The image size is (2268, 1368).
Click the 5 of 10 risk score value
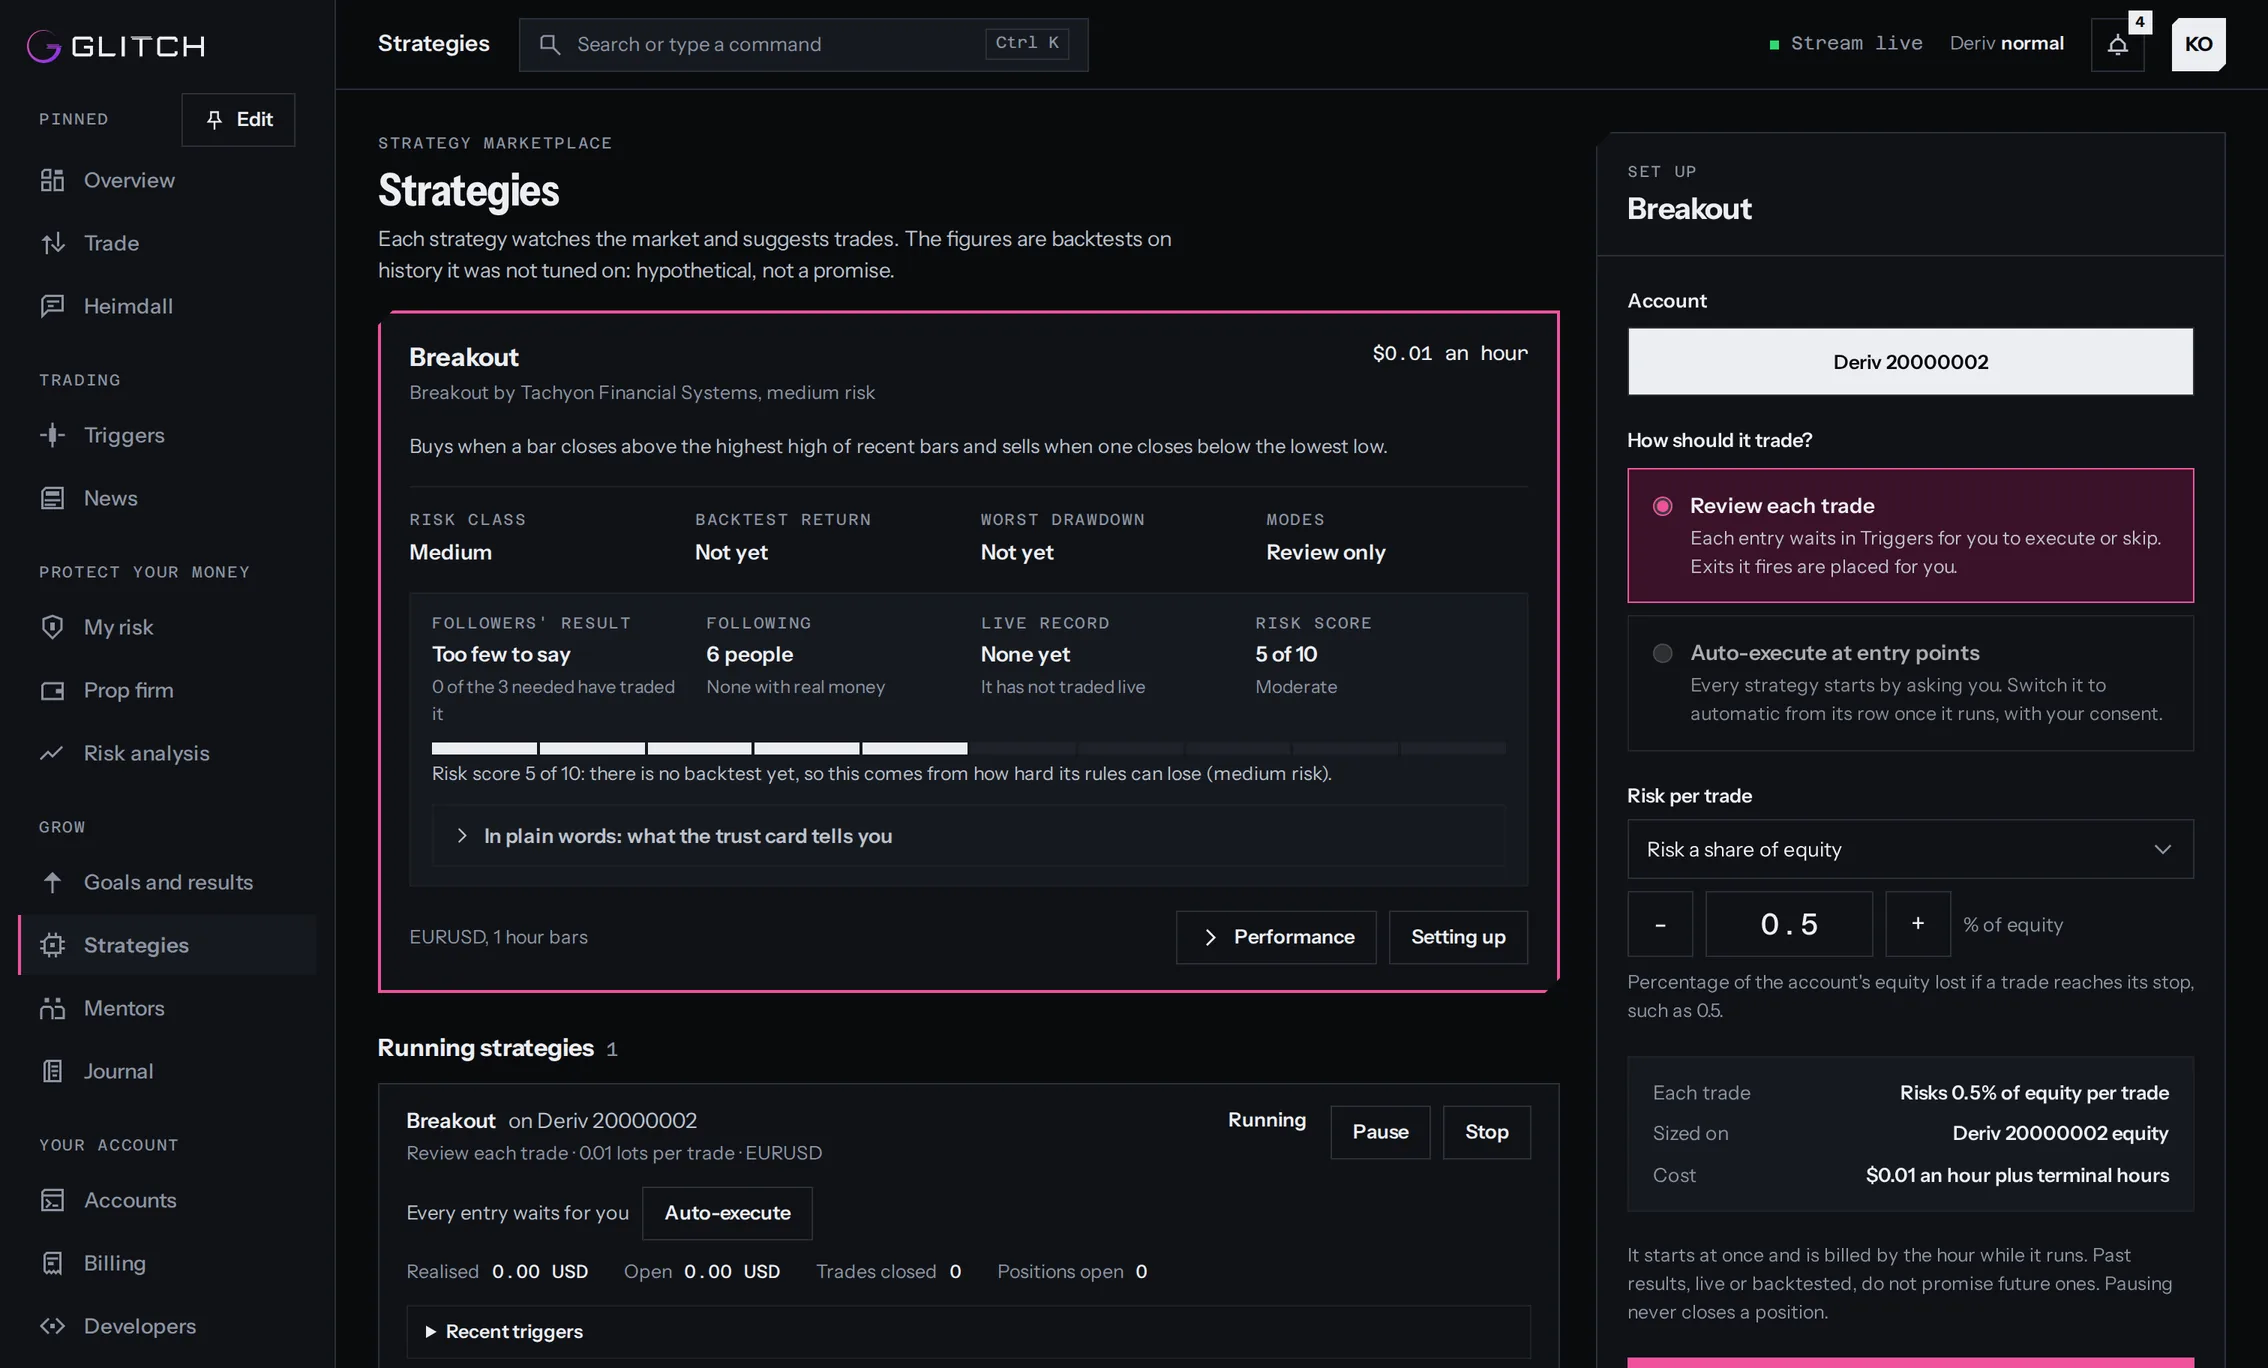1286,654
